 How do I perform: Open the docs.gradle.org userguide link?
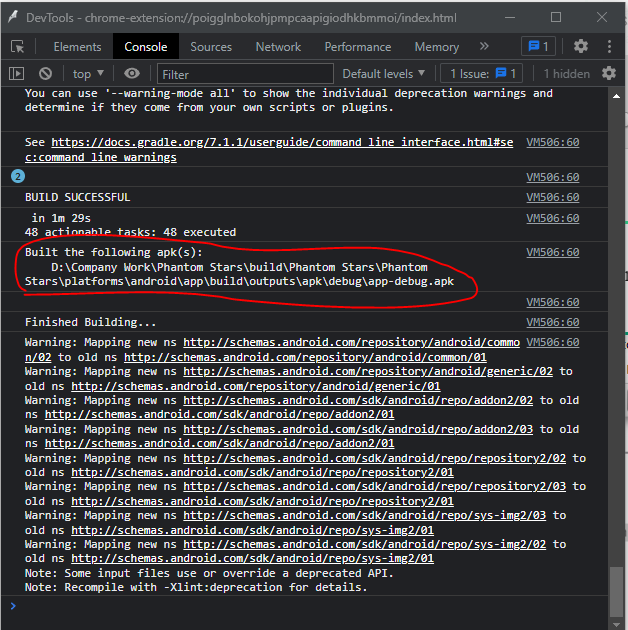coord(269,149)
